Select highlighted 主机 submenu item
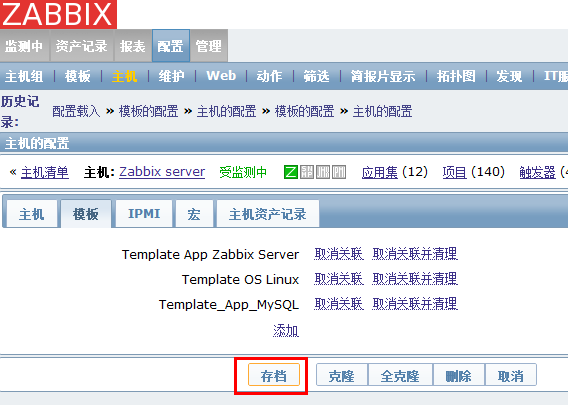Viewport: 568px width, 405px height. [x=125, y=76]
